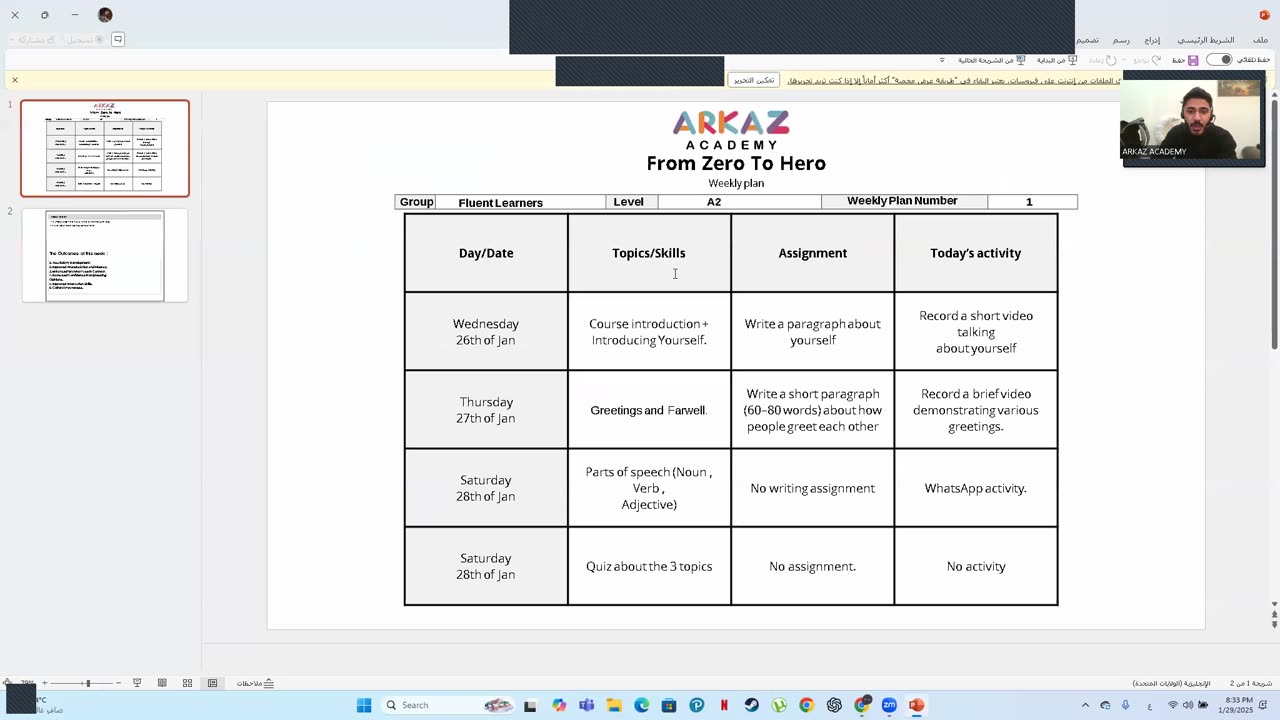Screen dimensions: 1280x720
Task: Click the comments speech bubble icon
Action: click(118, 40)
